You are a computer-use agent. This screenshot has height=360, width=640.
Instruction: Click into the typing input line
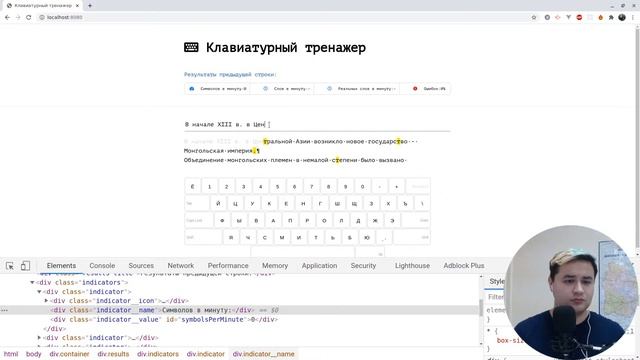pos(317,124)
